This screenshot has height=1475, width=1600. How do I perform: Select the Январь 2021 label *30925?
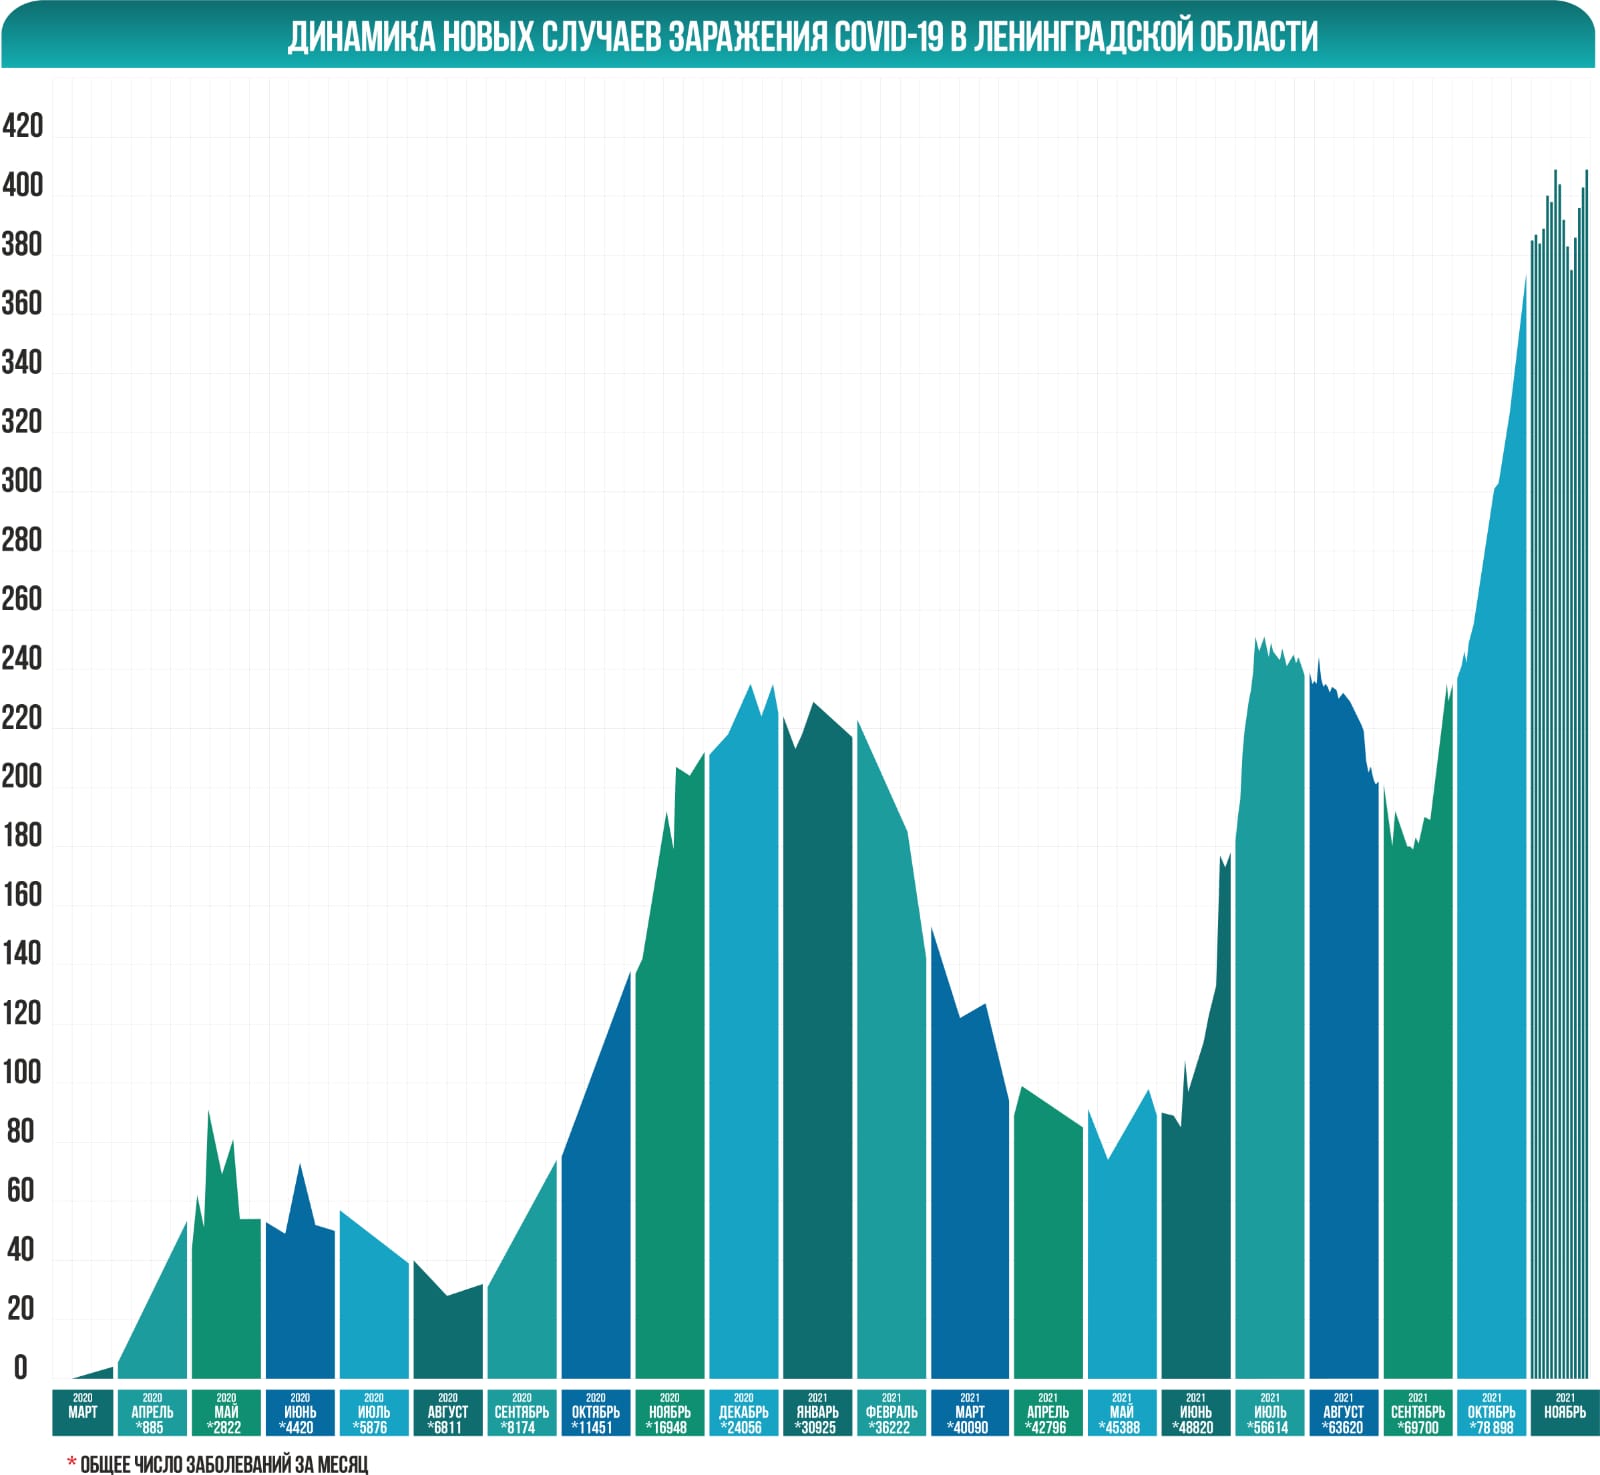click(x=818, y=1412)
